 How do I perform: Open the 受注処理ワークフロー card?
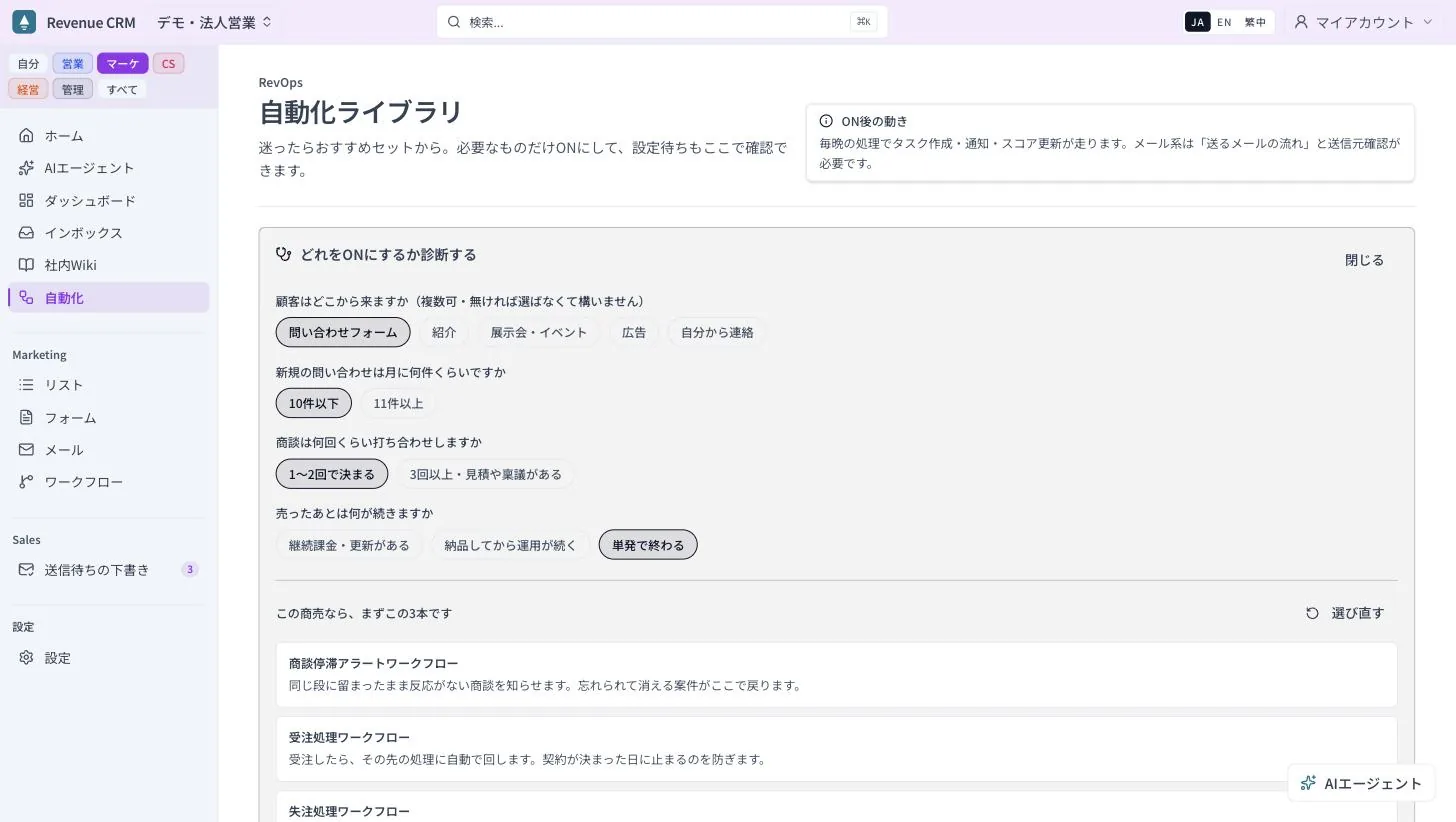836,749
